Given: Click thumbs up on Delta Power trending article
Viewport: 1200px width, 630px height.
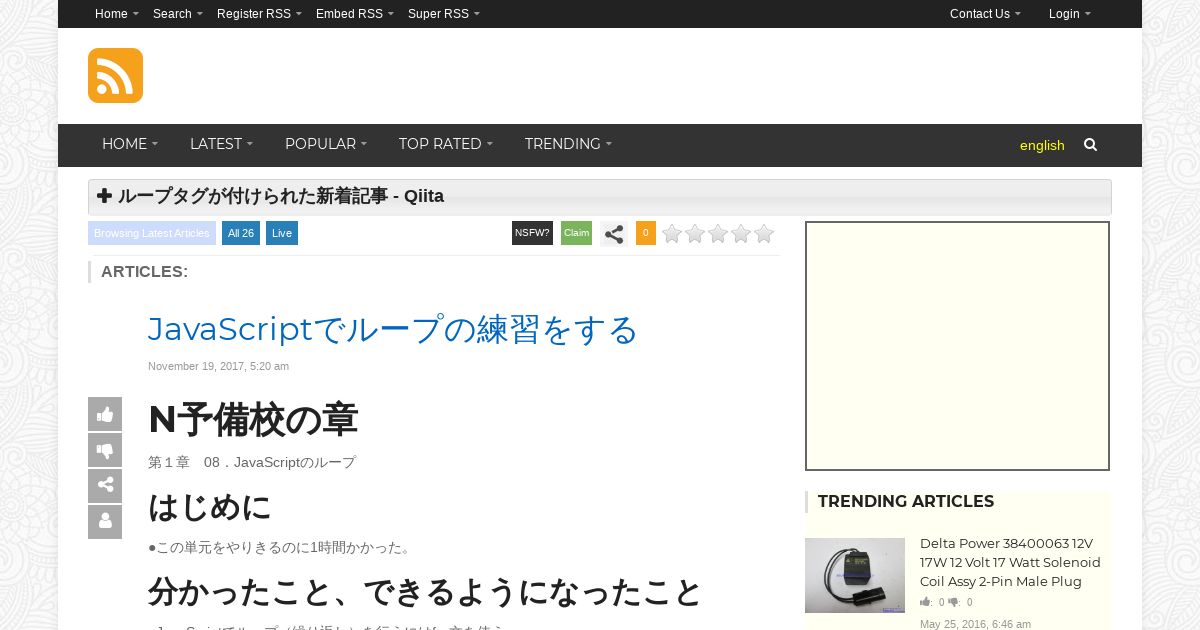Looking at the screenshot, I should (926, 602).
